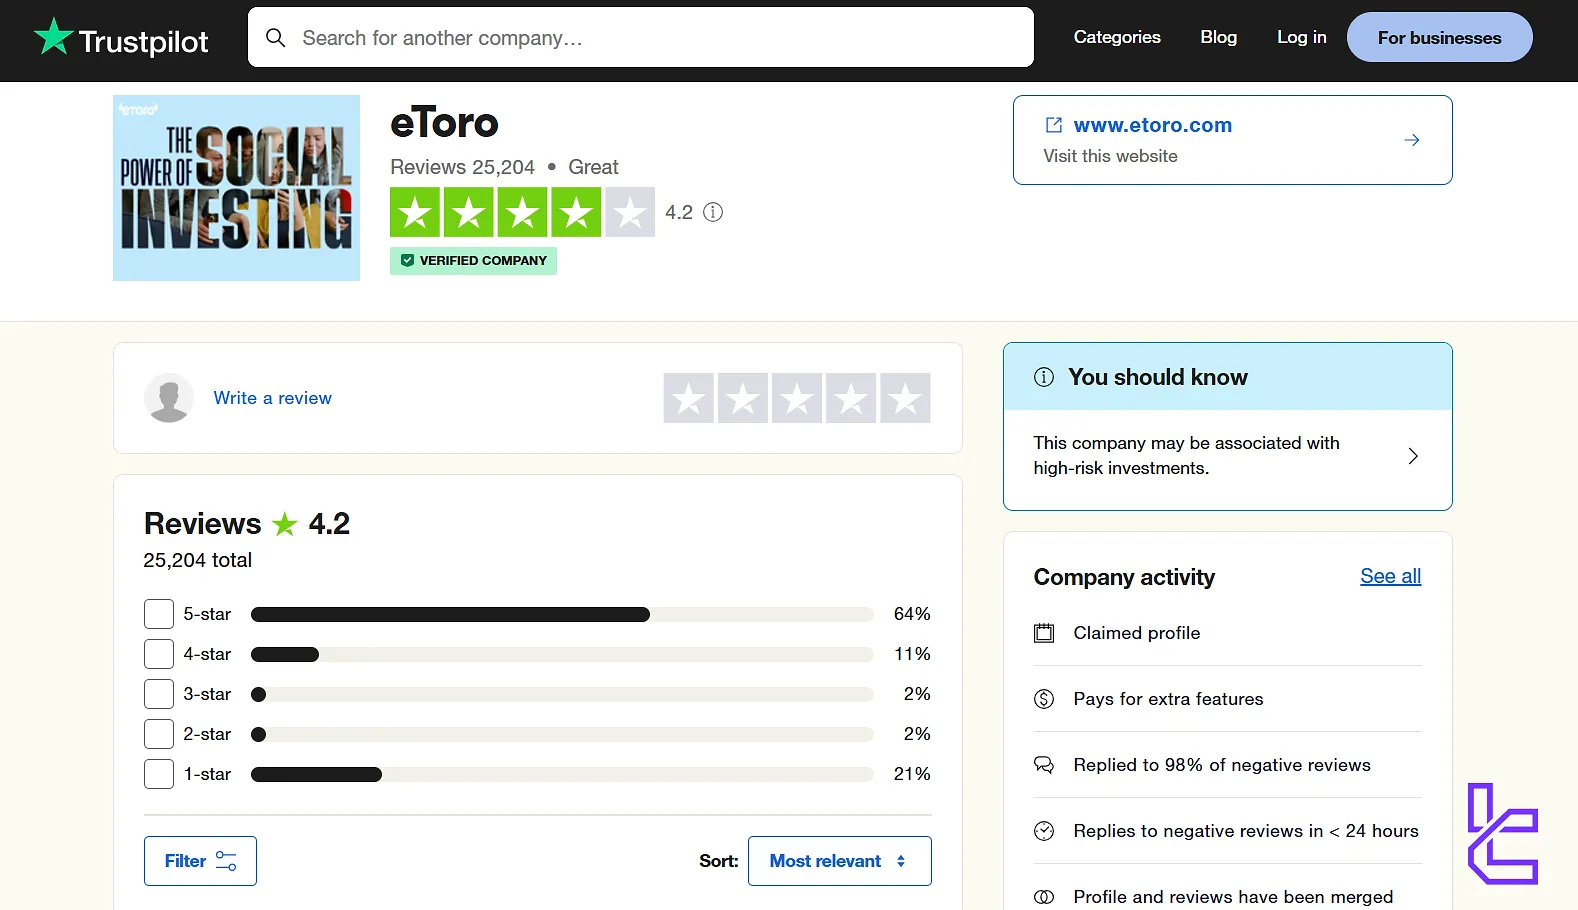Click Replied to 98% of negative reviews
Viewport: 1578px width, 910px height.
pyautogui.click(x=1222, y=765)
